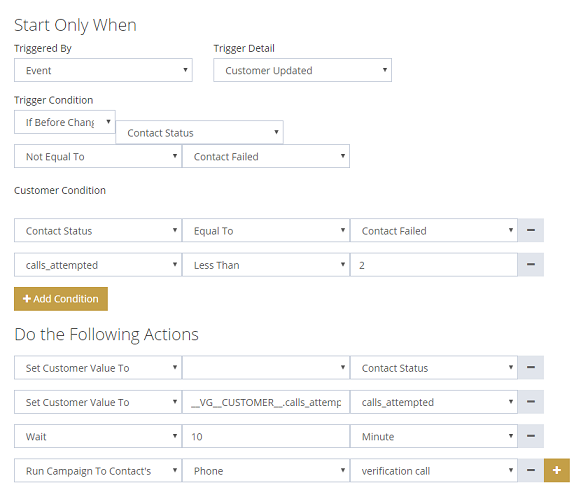Remove the calls_attempted condition row
The width and height of the screenshot is (574, 490).
pyautogui.click(x=530, y=264)
